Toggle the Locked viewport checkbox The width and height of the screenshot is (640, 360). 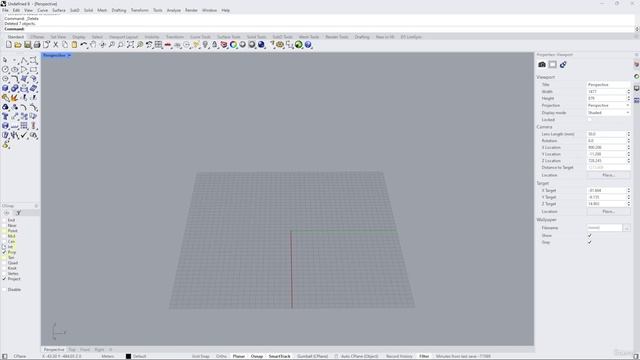[x=589, y=120]
